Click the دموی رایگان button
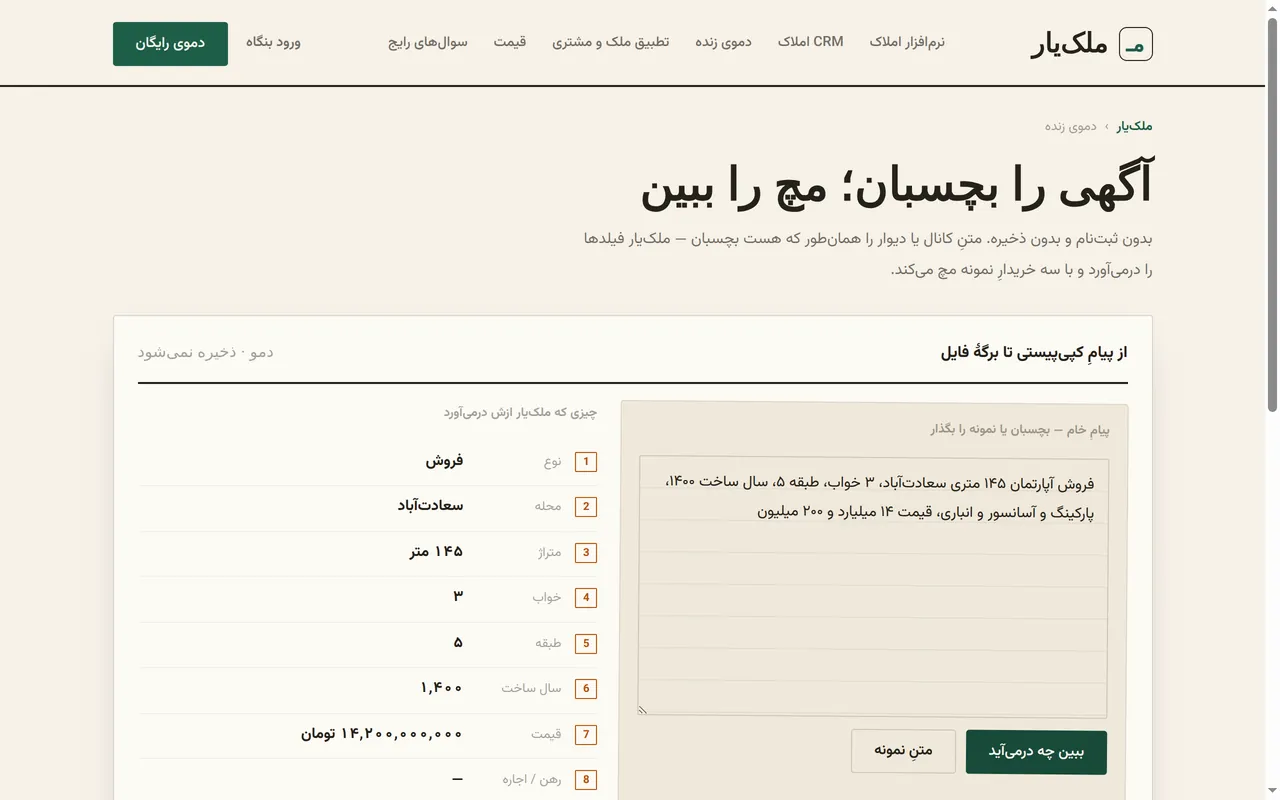The height and width of the screenshot is (800, 1280). coord(170,44)
